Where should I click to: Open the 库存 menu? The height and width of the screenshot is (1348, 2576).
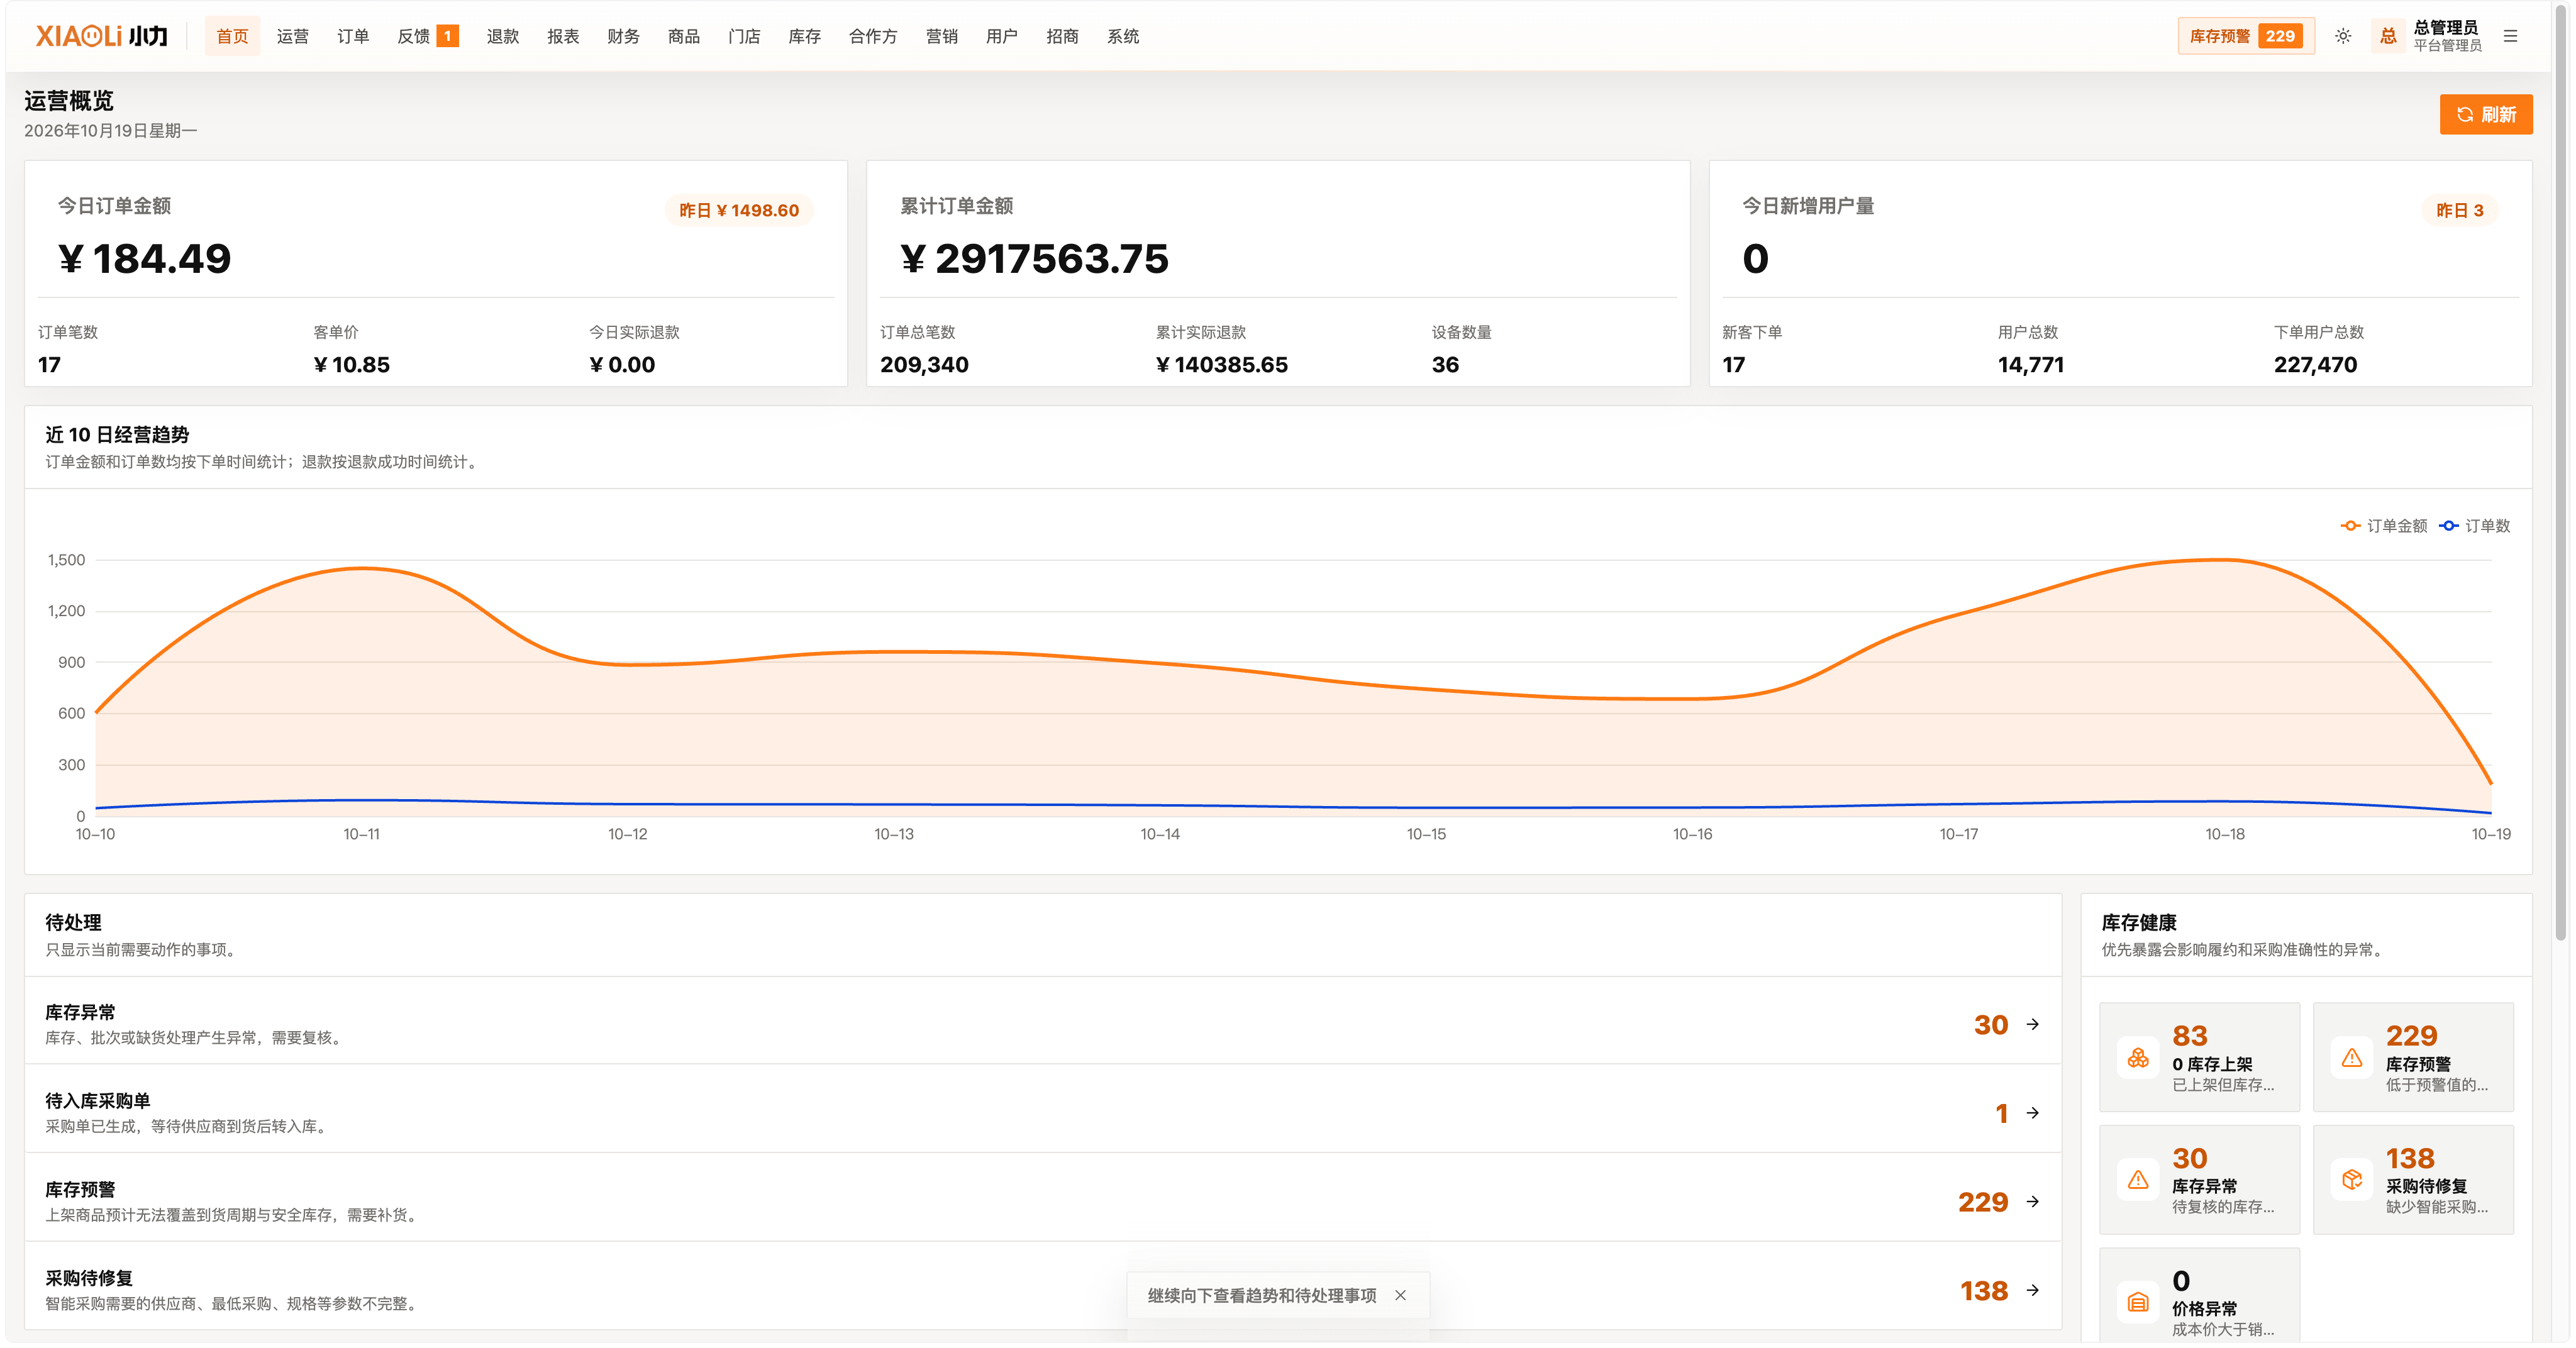point(804,36)
